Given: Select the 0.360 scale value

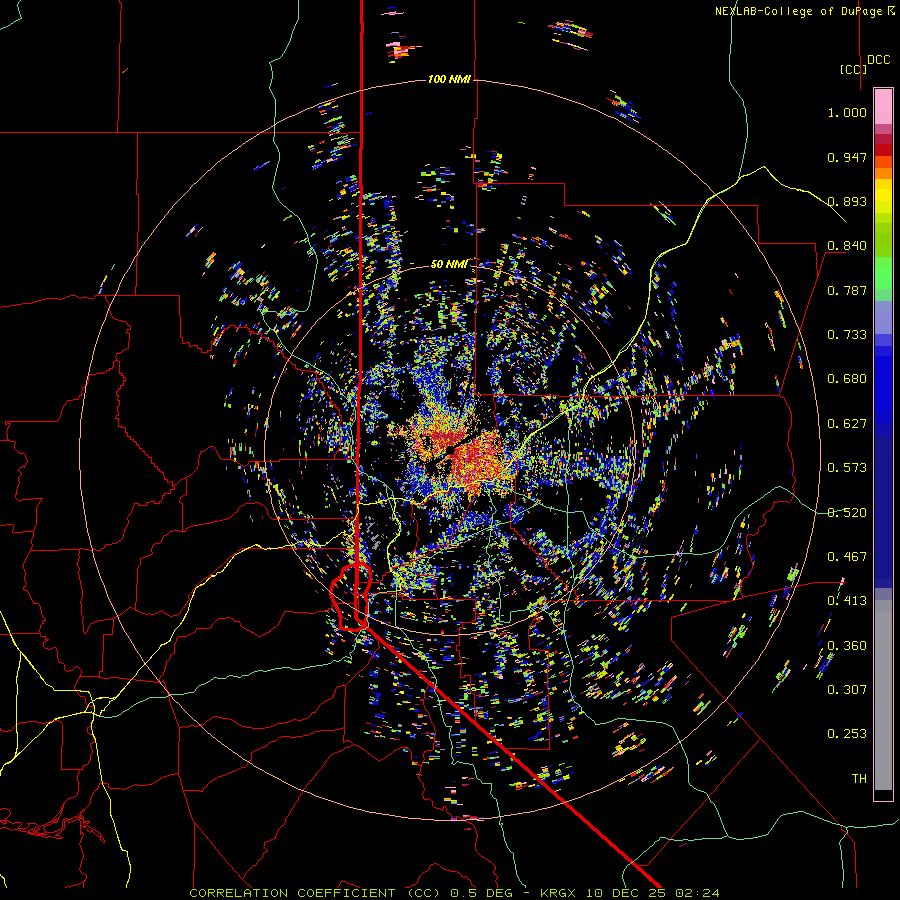Looking at the screenshot, I should 847,646.
